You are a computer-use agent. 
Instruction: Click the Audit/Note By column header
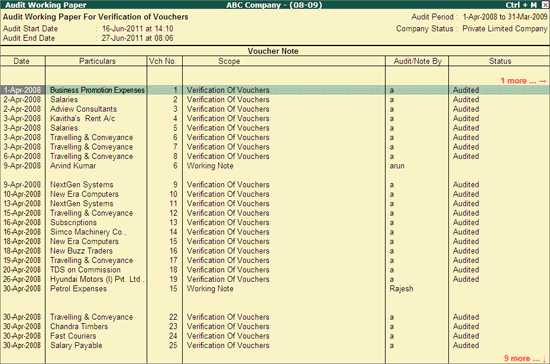(417, 61)
